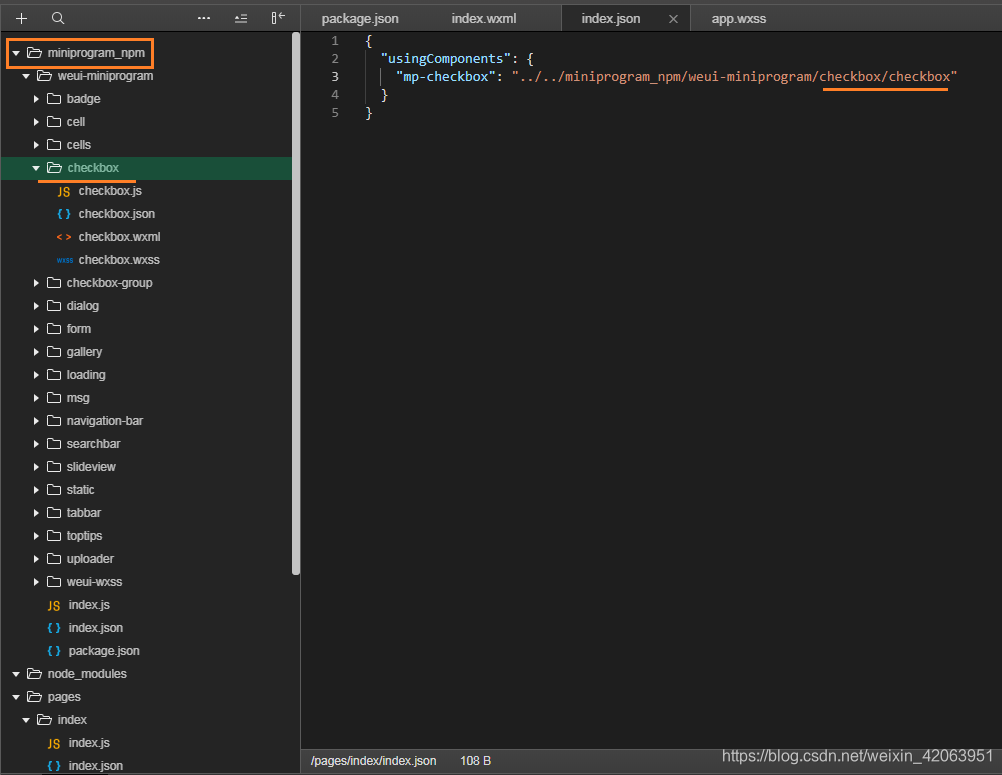Collapse the checkbox folder arrow

[36, 168]
